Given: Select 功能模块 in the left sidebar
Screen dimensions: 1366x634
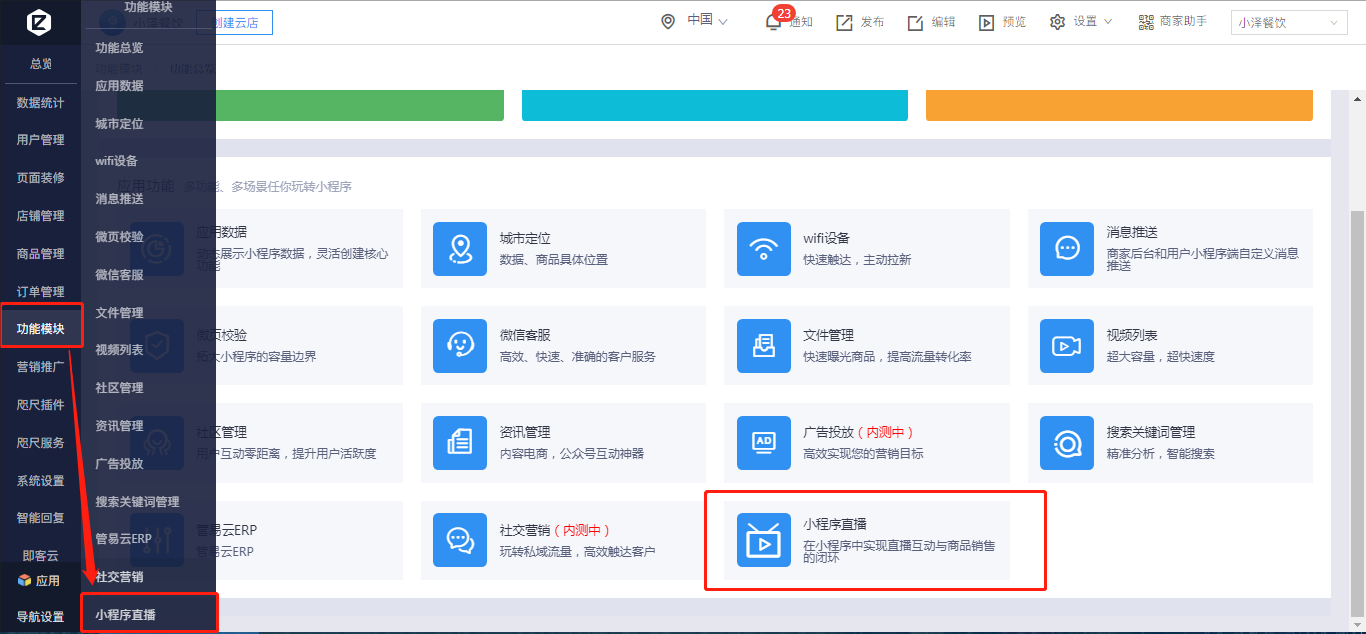Looking at the screenshot, I should click(41, 328).
